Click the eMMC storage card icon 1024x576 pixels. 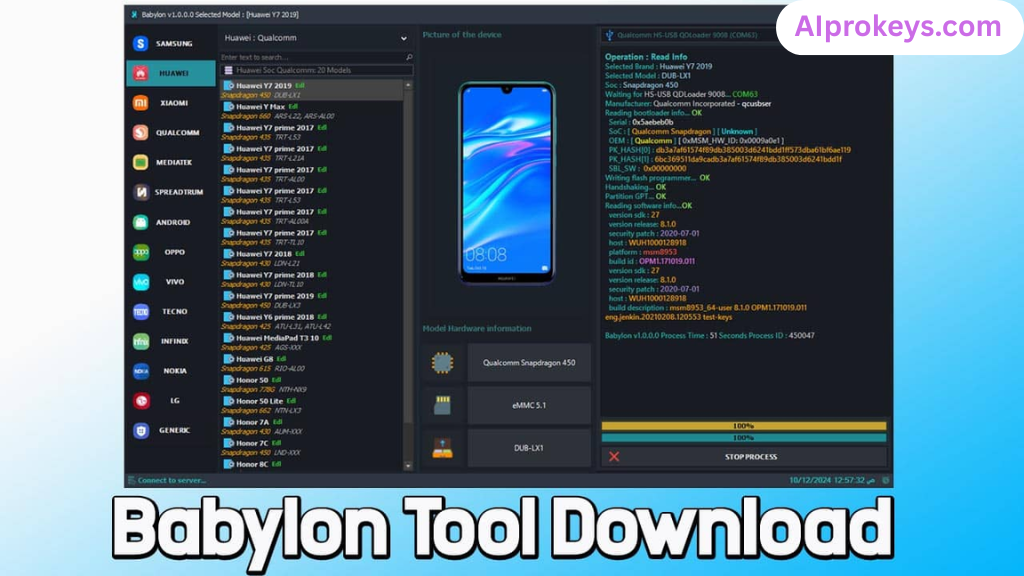pos(442,405)
